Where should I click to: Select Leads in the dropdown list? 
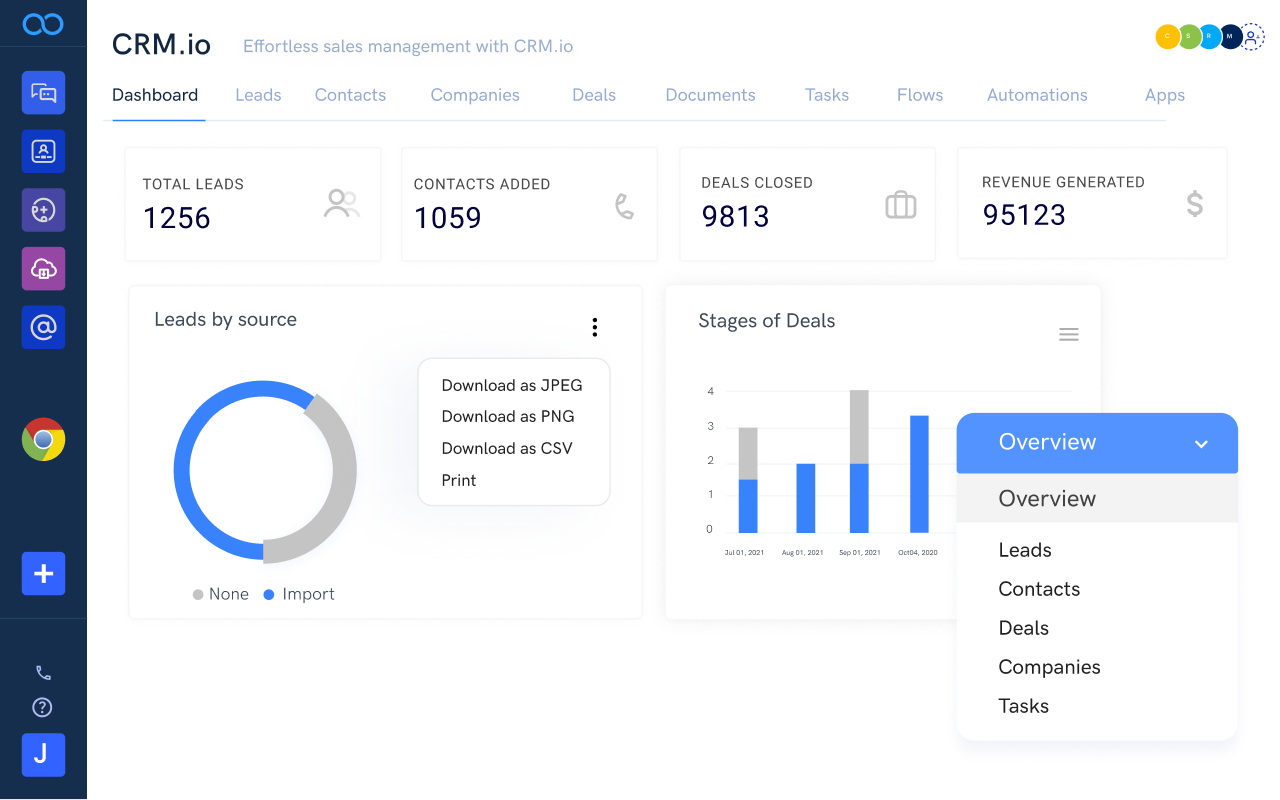tap(1025, 550)
